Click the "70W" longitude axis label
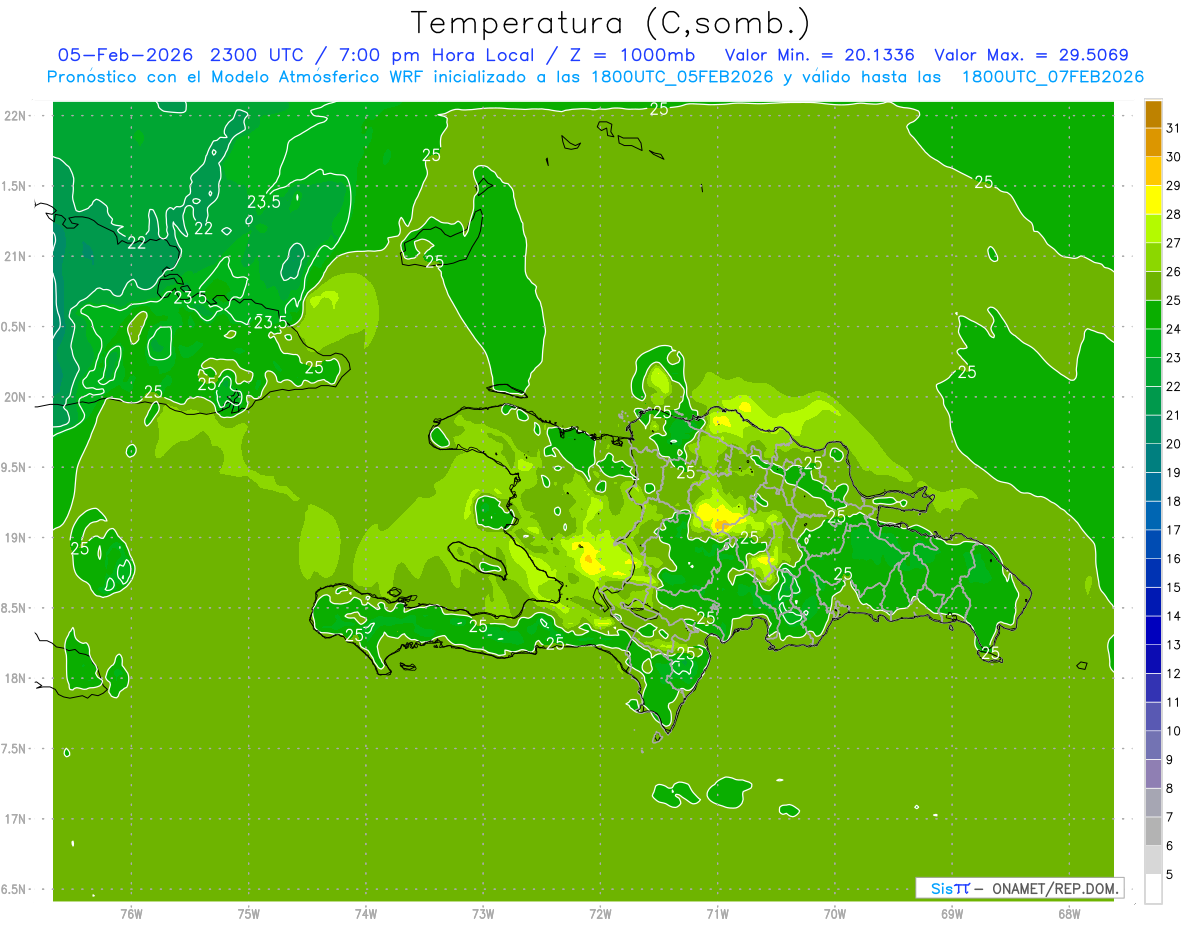1200x927 pixels. click(x=835, y=913)
